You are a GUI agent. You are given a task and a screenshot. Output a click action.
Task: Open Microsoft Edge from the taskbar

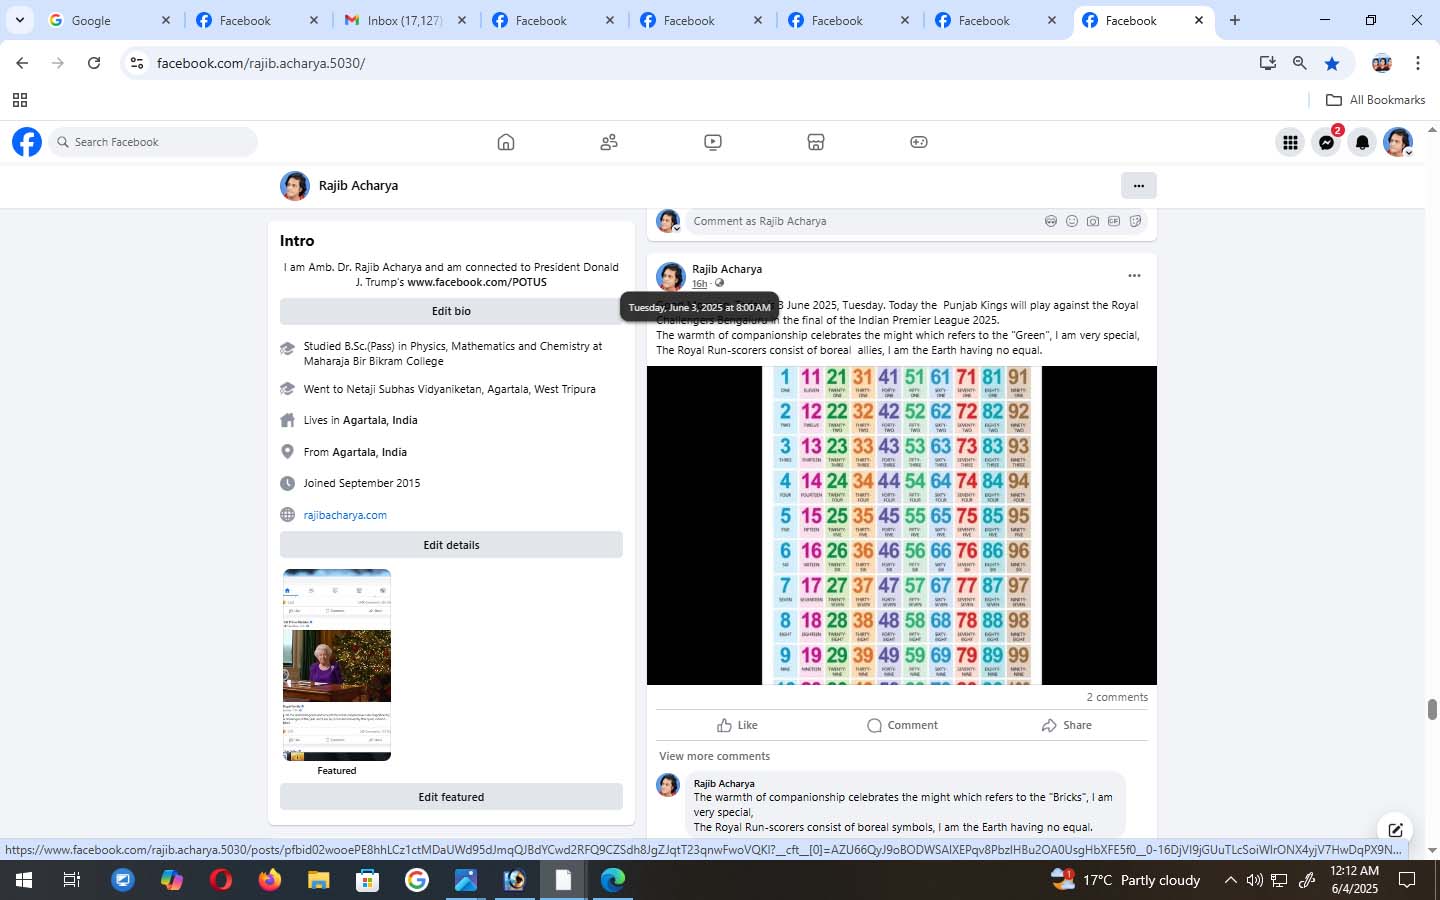pos(612,880)
